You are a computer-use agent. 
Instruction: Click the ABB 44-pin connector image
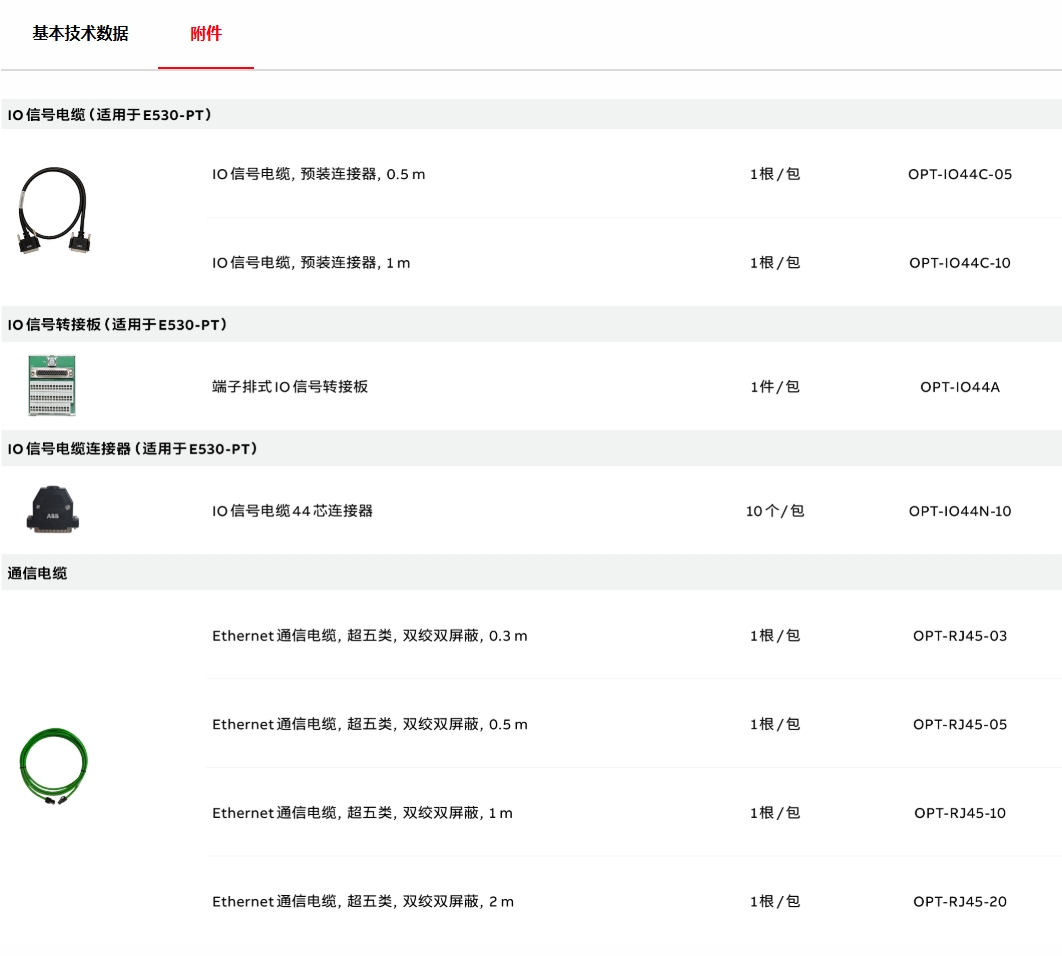point(52,510)
